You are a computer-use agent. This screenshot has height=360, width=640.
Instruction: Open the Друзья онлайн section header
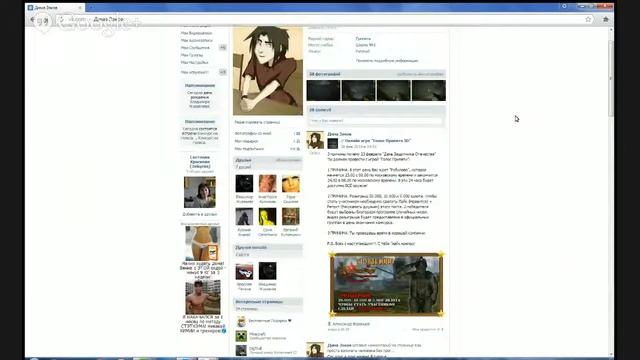(x=268, y=247)
